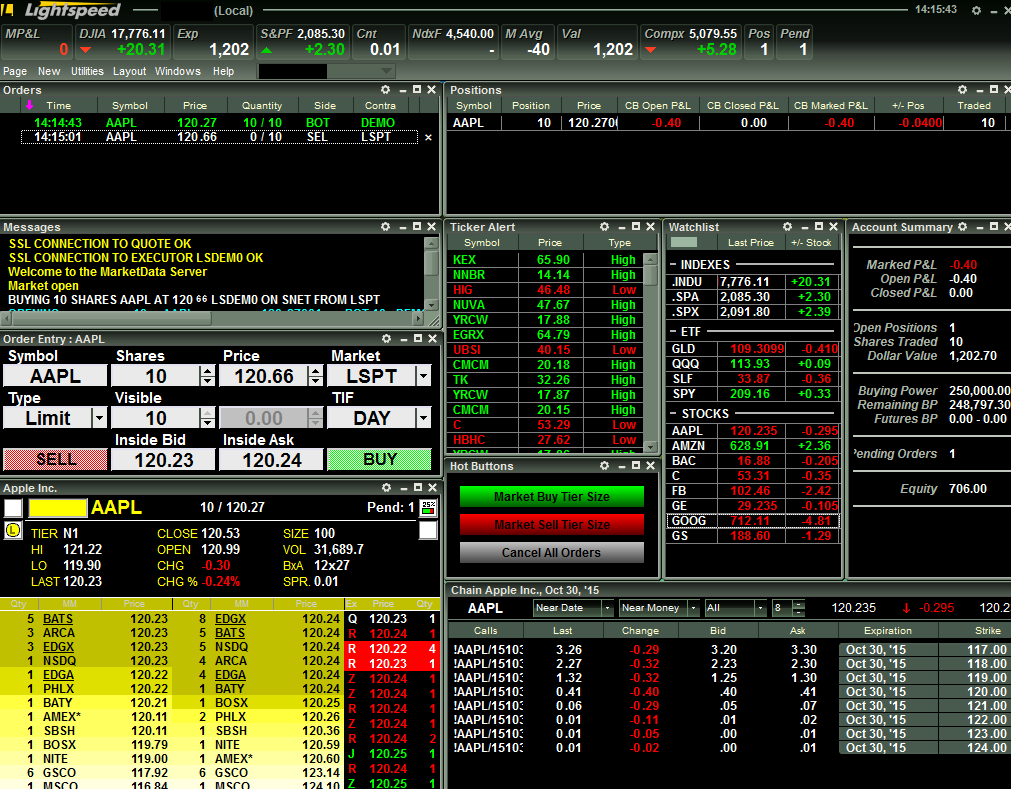Click the Messages vertical scrollbar
1011x789 pixels.
pos(431,274)
